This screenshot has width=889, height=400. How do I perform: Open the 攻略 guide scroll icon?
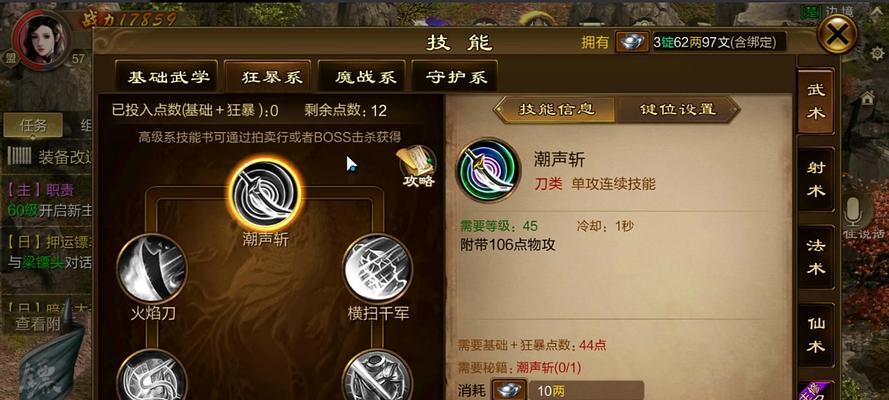pos(418,165)
